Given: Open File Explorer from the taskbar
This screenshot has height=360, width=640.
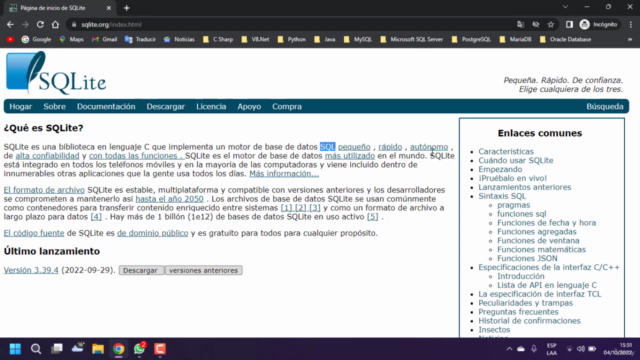Looking at the screenshot, I should coord(98,349).
